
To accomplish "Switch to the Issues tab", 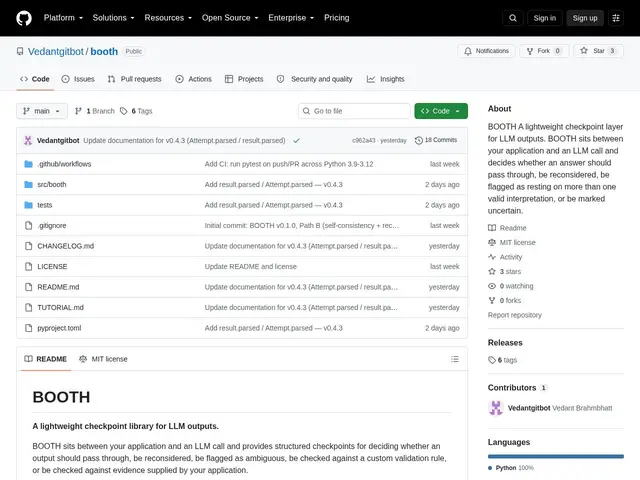I will 78,79.
